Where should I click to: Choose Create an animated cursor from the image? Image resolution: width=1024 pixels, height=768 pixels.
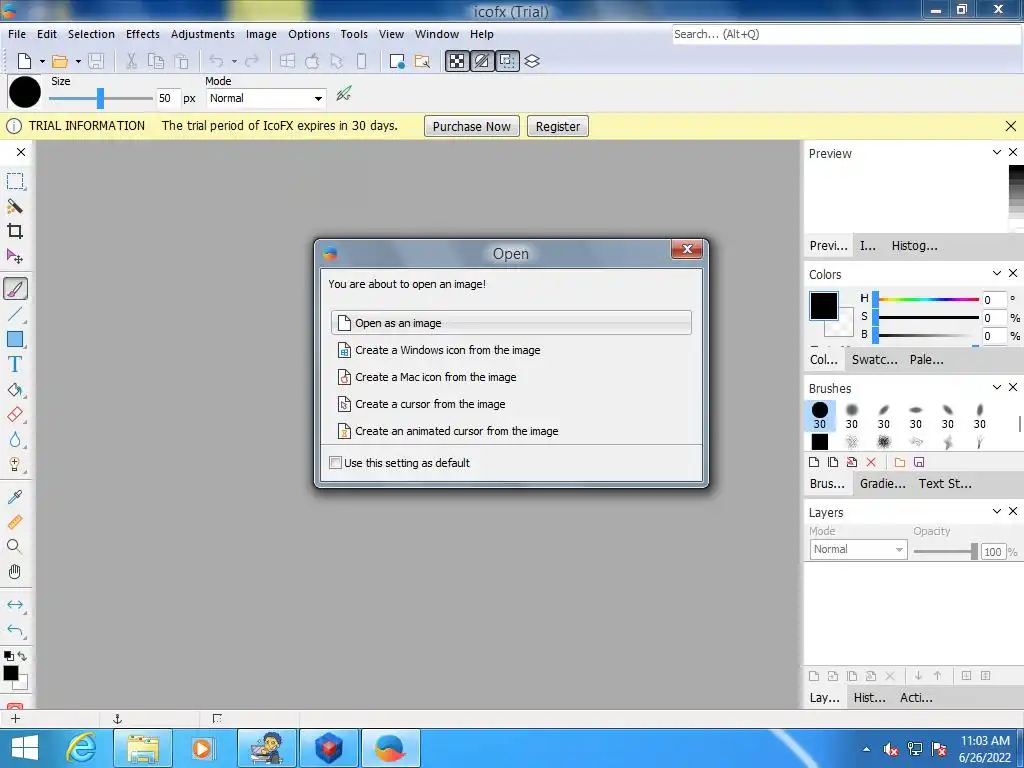[511, 431]
